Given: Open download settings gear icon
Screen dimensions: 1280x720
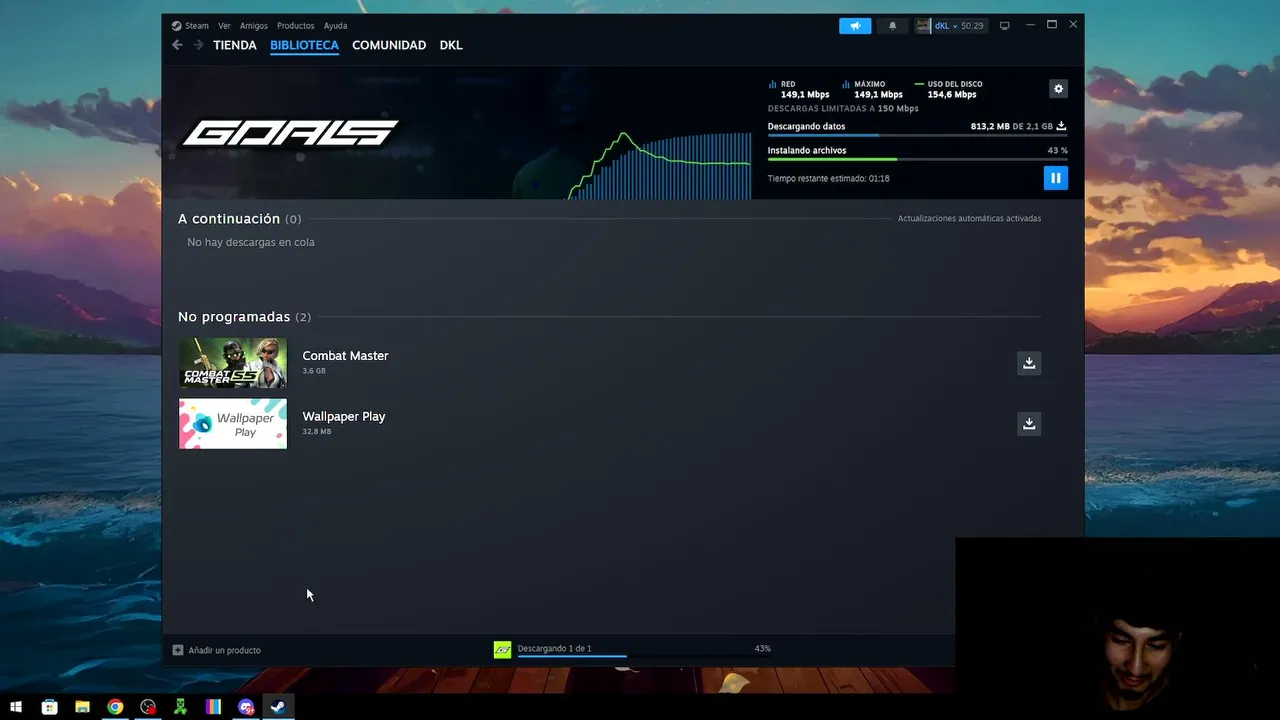Looking at the screenshot, I should click(1058, 89).
